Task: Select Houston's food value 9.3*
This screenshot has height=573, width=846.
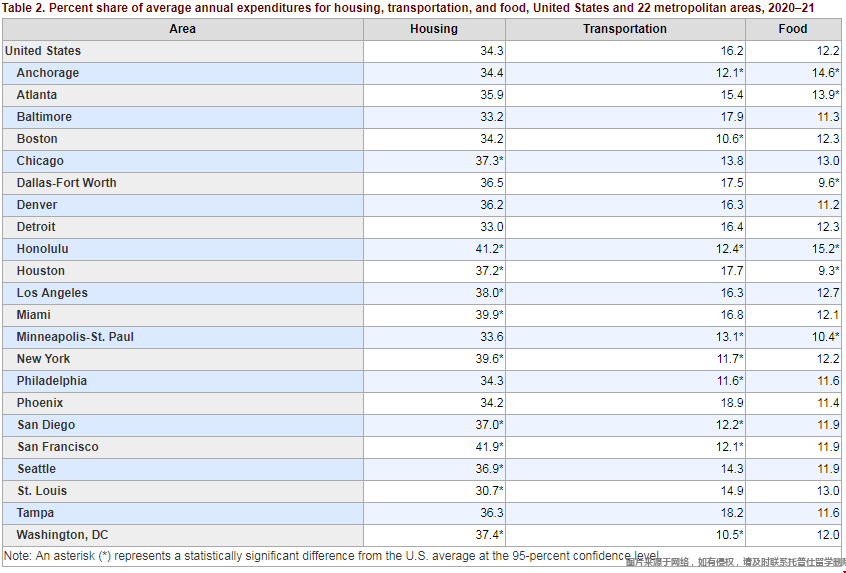Action: tap(825, 271)
